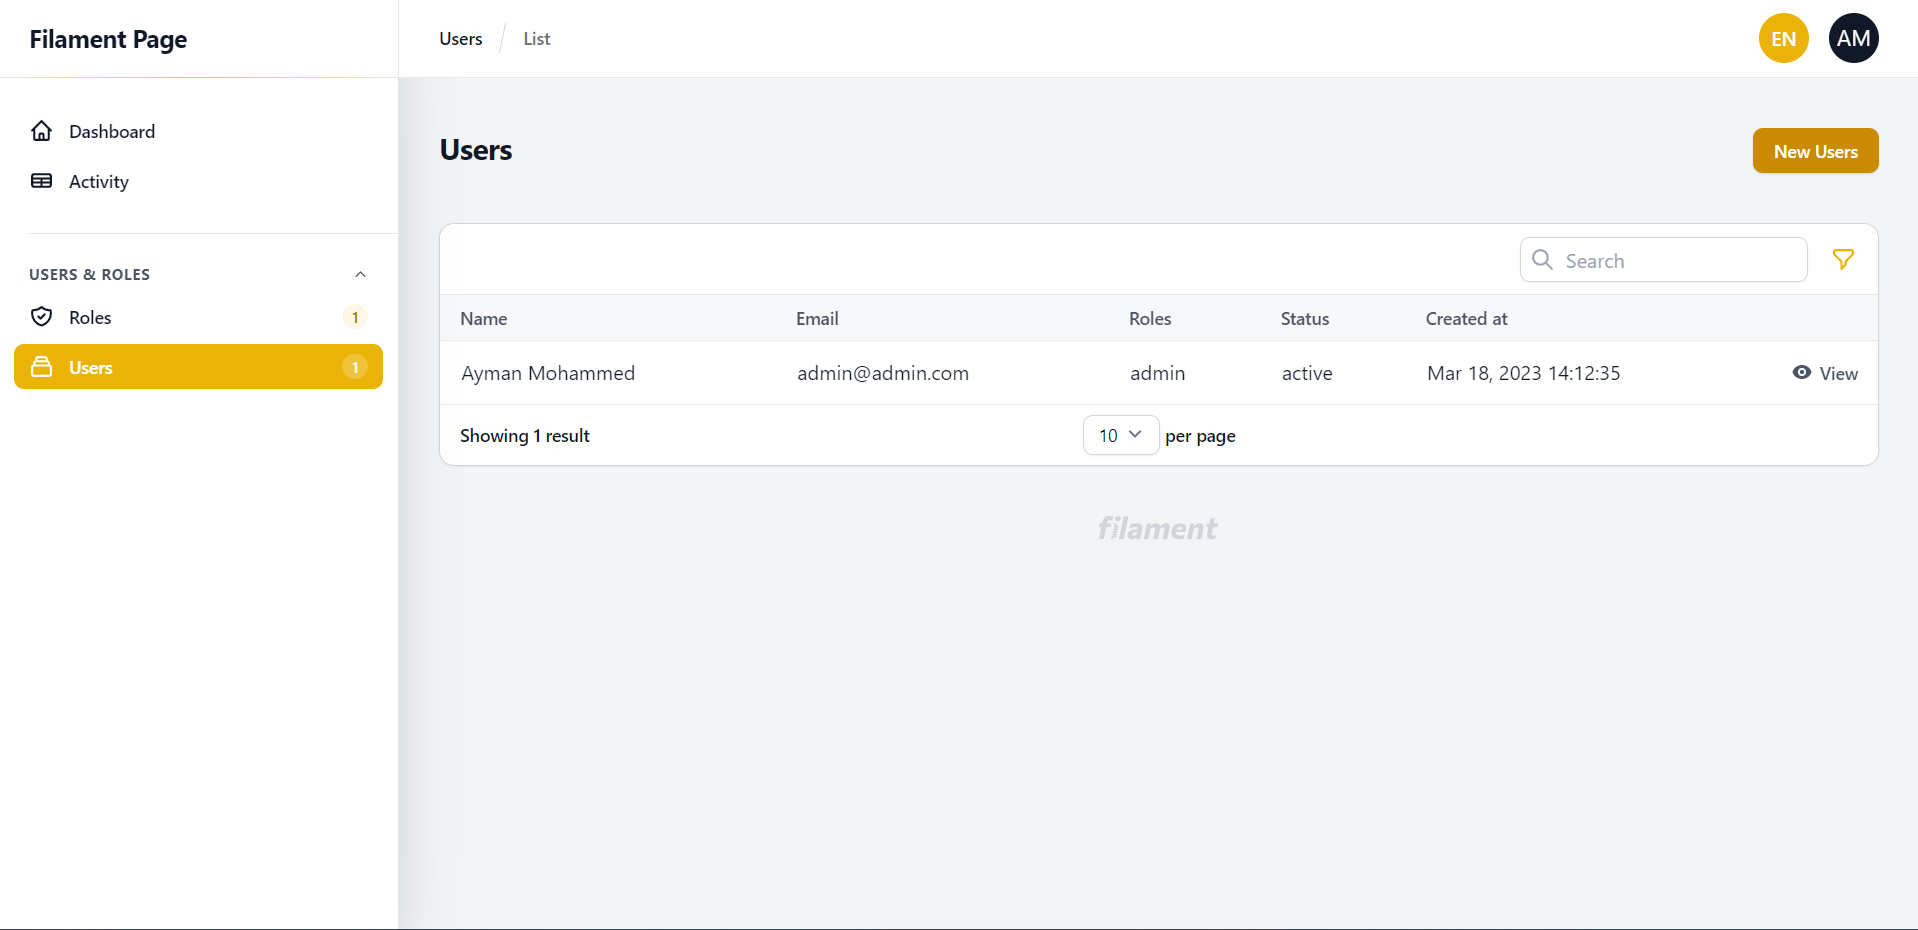Open Dashboard from the sidebar
Viewport: 1918px width, 930px height.
pos(112,132)
